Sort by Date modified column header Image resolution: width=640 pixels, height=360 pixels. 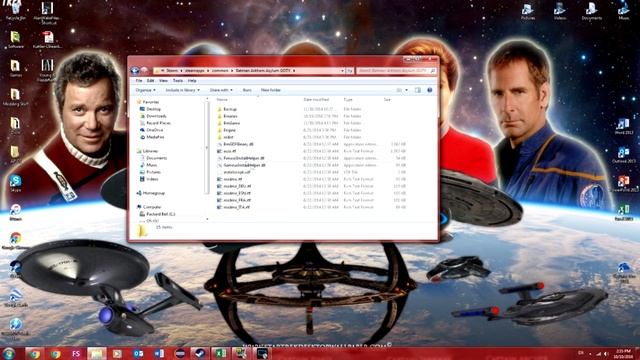pos(316,100)
